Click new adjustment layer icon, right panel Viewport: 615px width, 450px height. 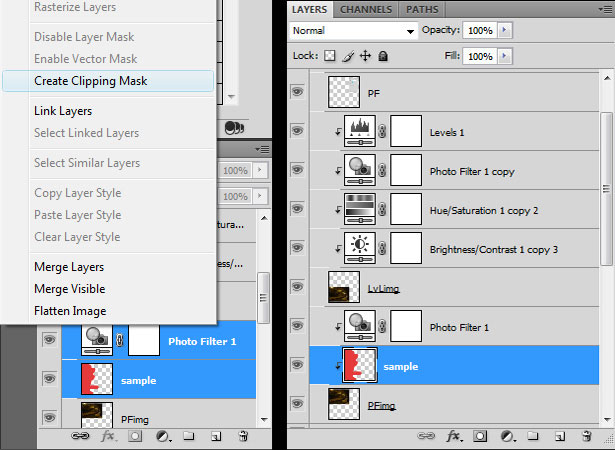(x=507, y=436)
